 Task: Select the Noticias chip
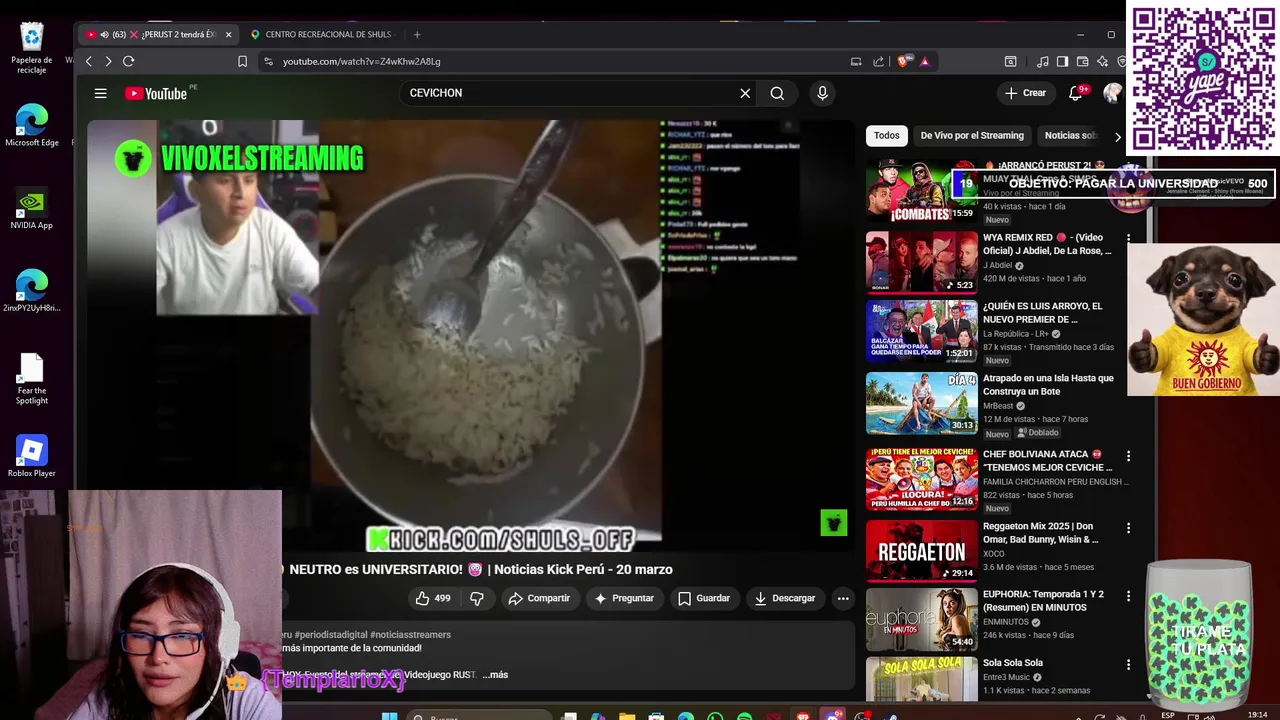click(x=1071, y=135)
